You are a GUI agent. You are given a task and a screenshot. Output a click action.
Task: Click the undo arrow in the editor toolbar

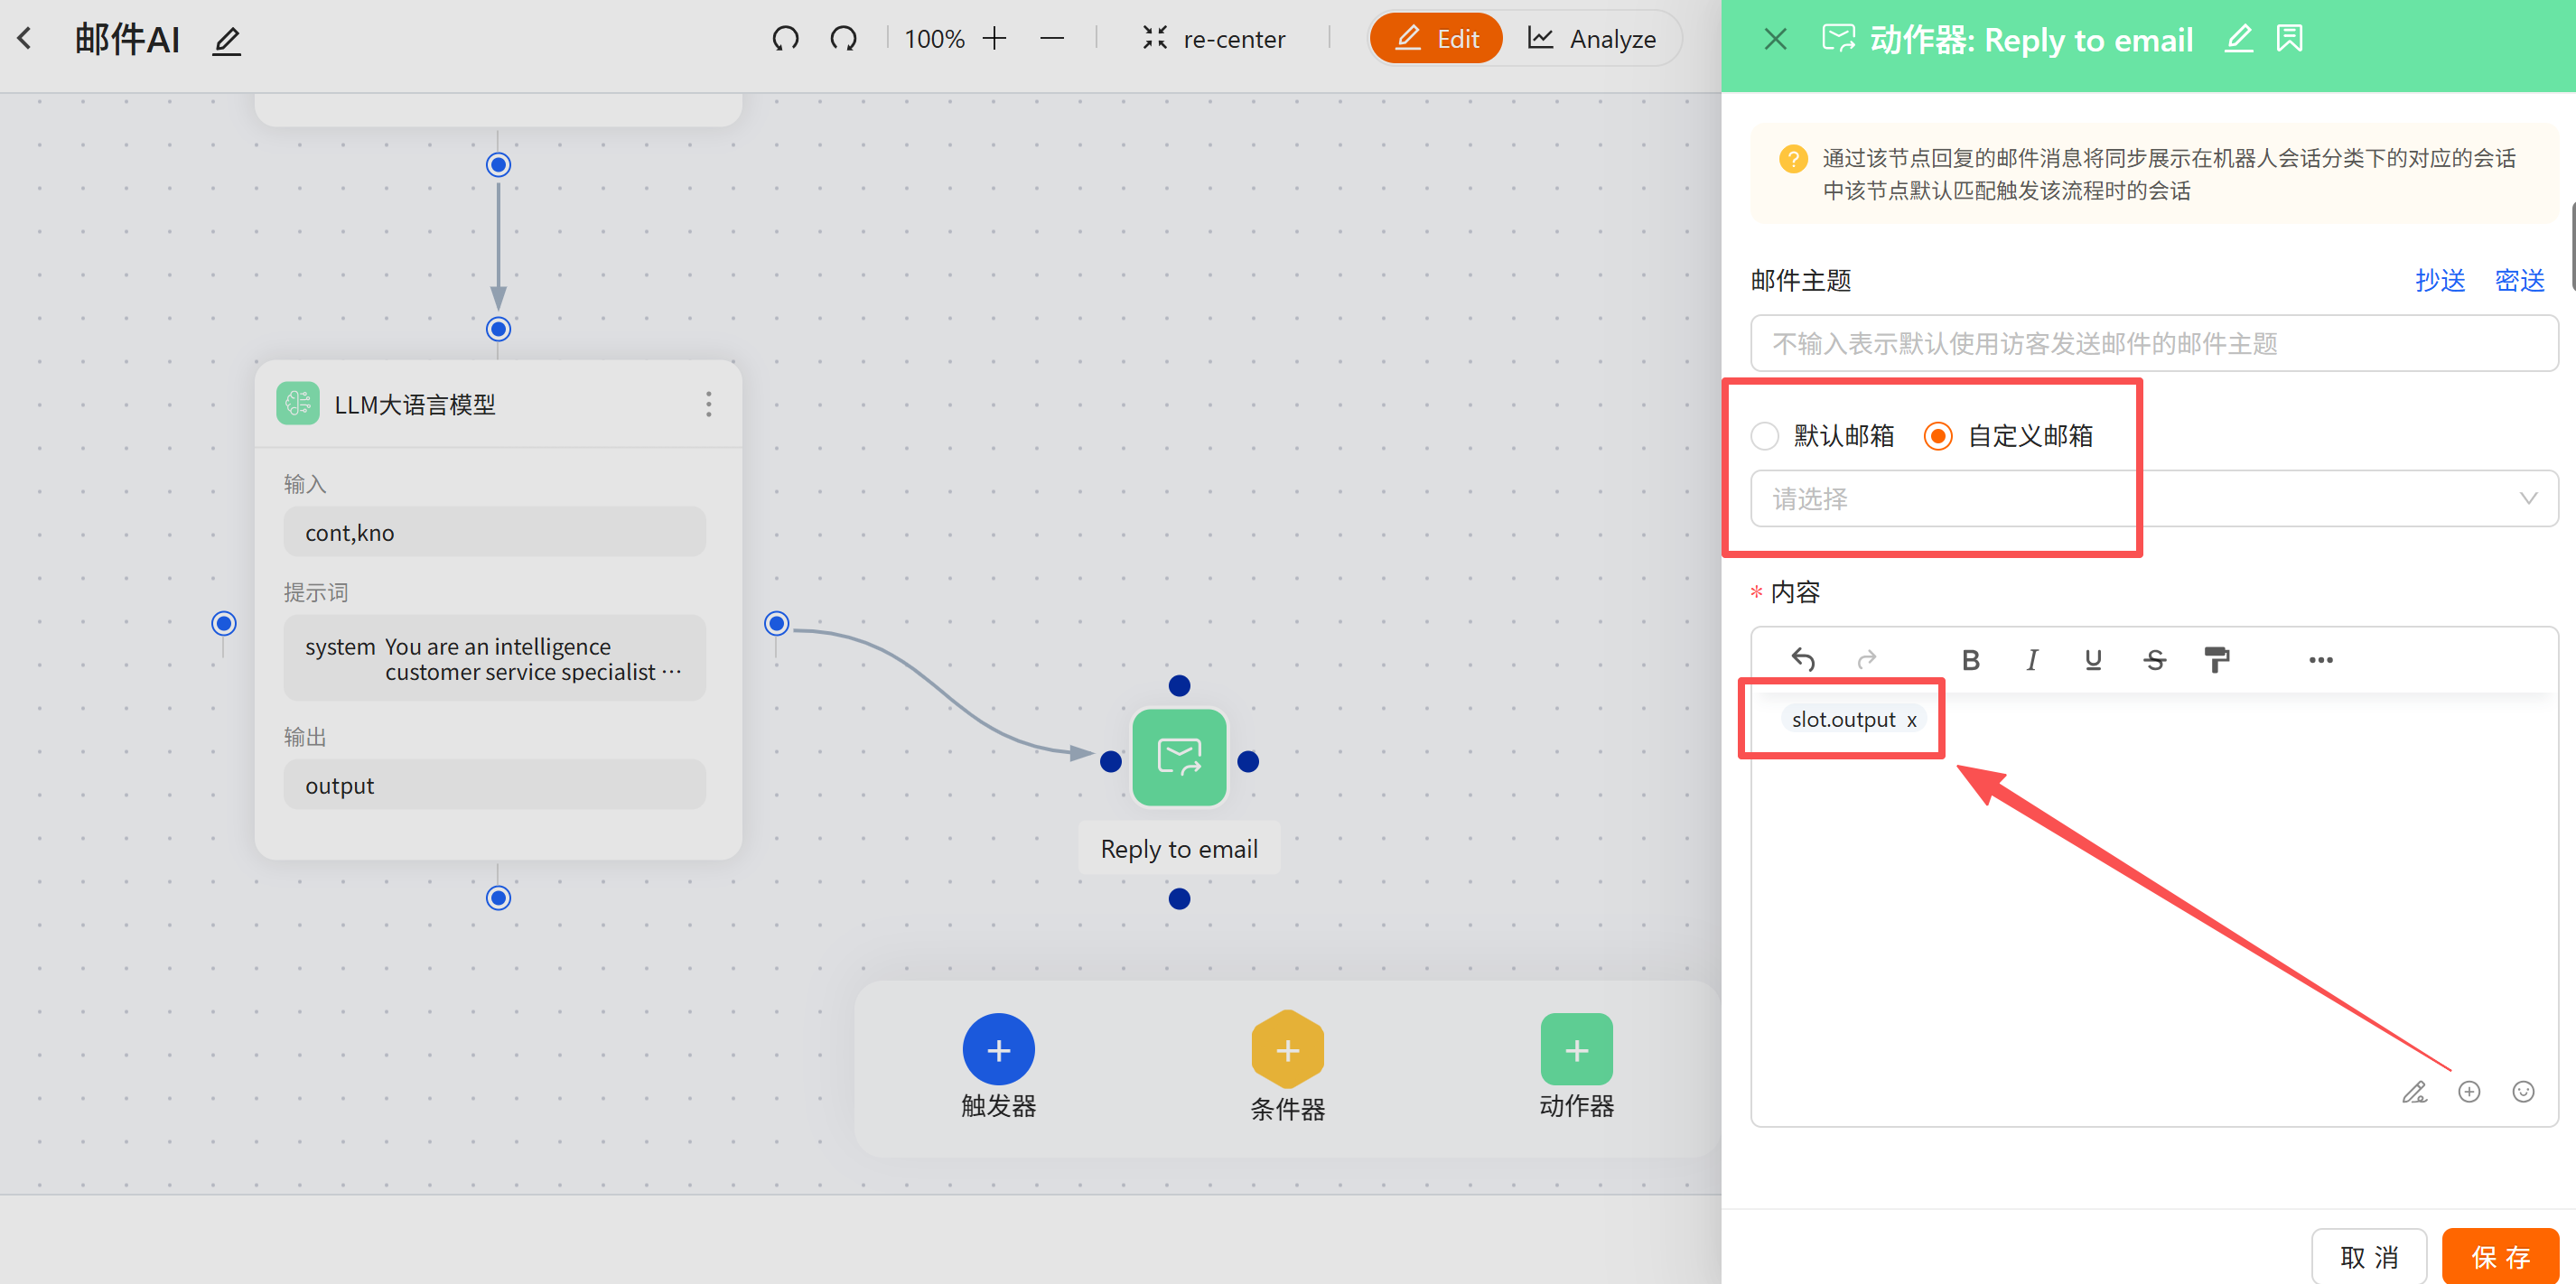1803,659
